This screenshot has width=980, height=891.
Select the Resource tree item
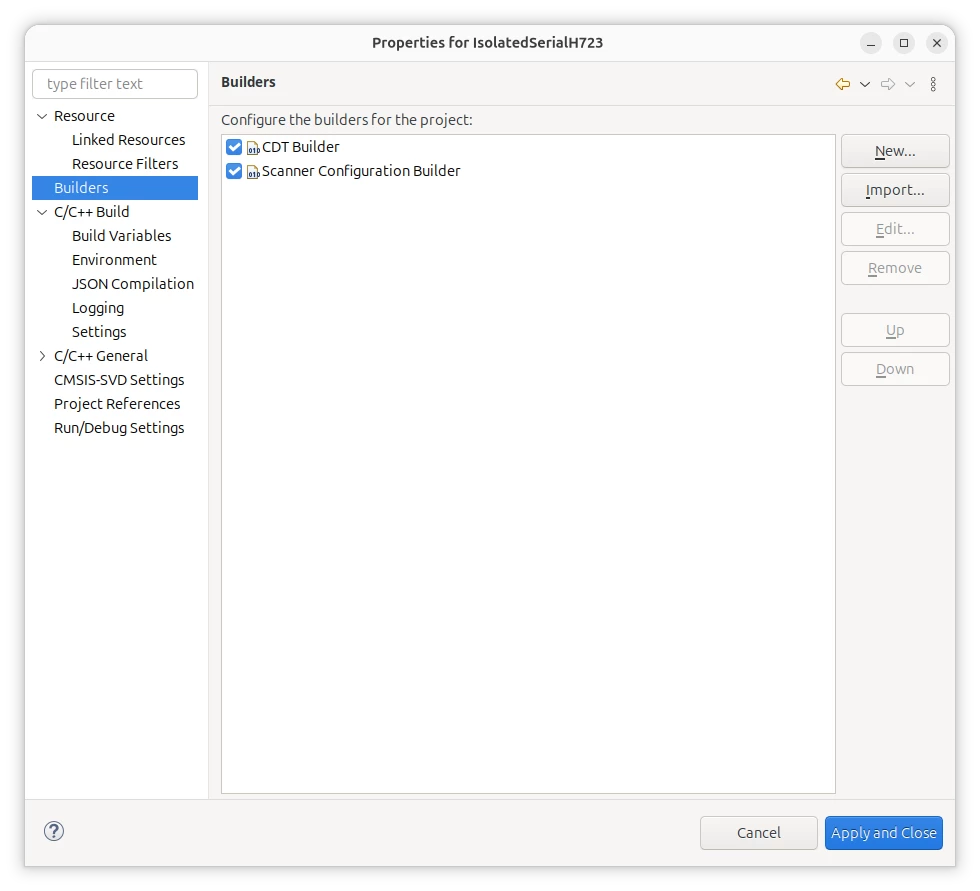click(84, 116)
